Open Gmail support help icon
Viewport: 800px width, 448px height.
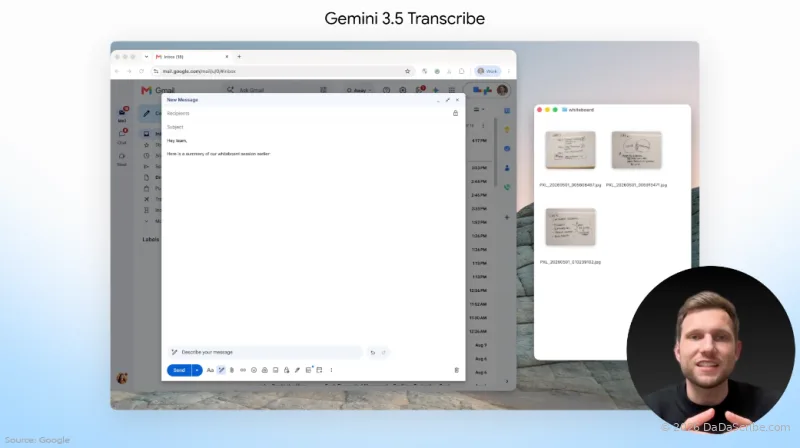point(386,90)
